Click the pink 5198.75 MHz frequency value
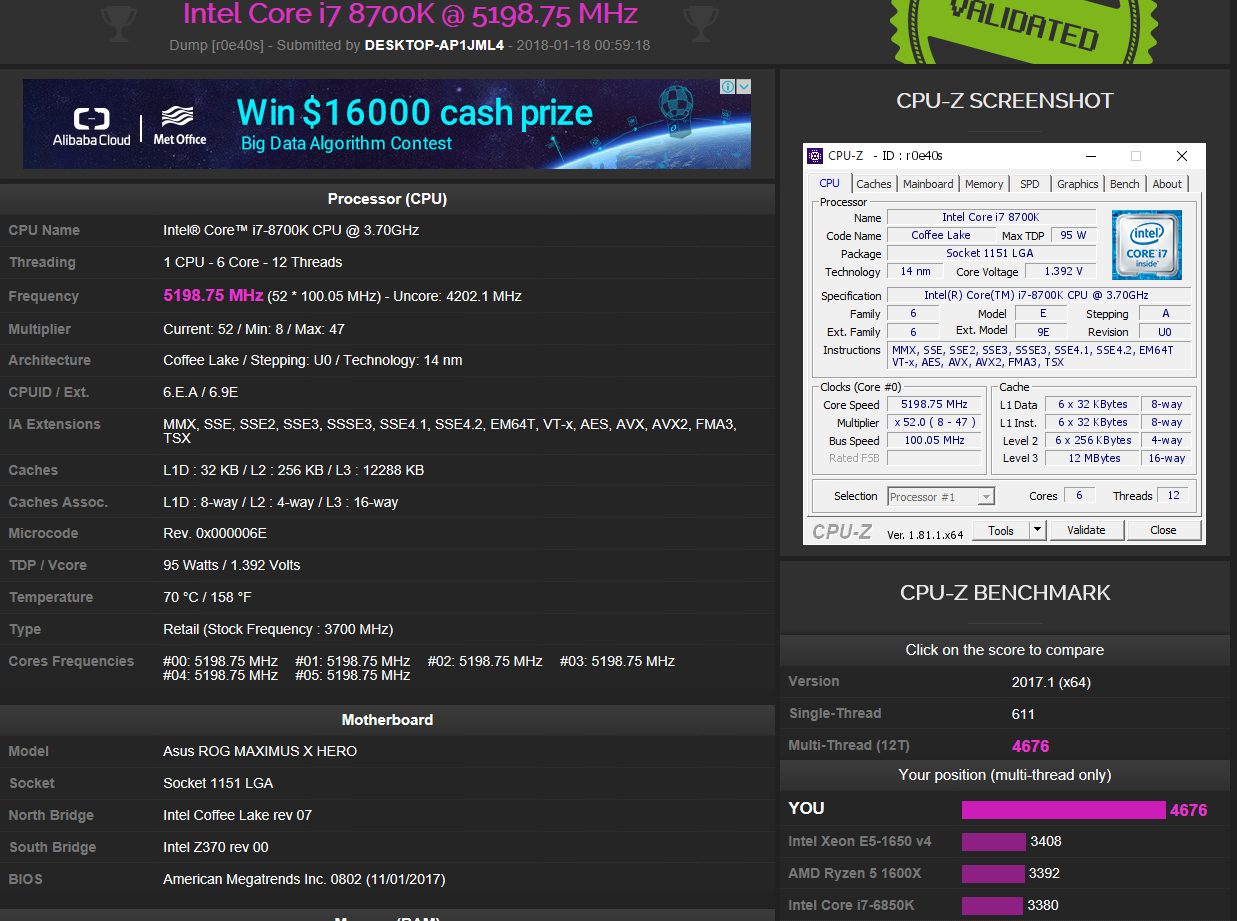The height and width of the screenshot is (921, 1237). coord(213,296)
